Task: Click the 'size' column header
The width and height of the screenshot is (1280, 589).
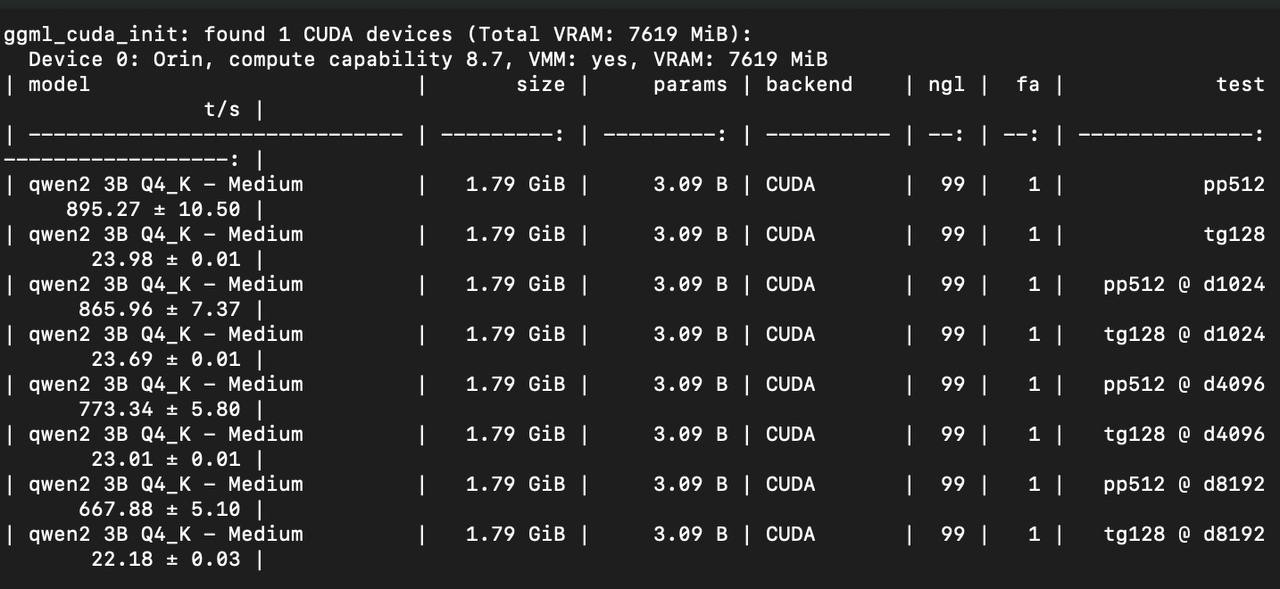Action: tap(540, 85)
